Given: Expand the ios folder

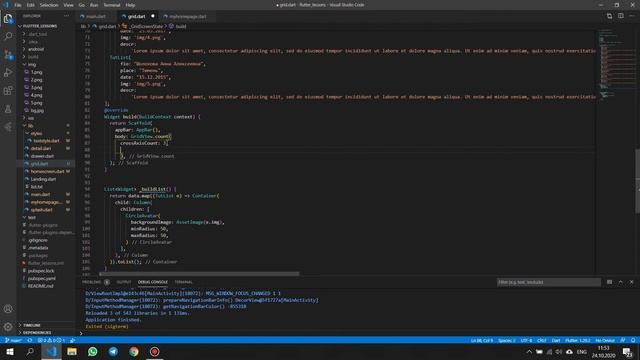Looking at the screenshot, I should coord(31,118).
